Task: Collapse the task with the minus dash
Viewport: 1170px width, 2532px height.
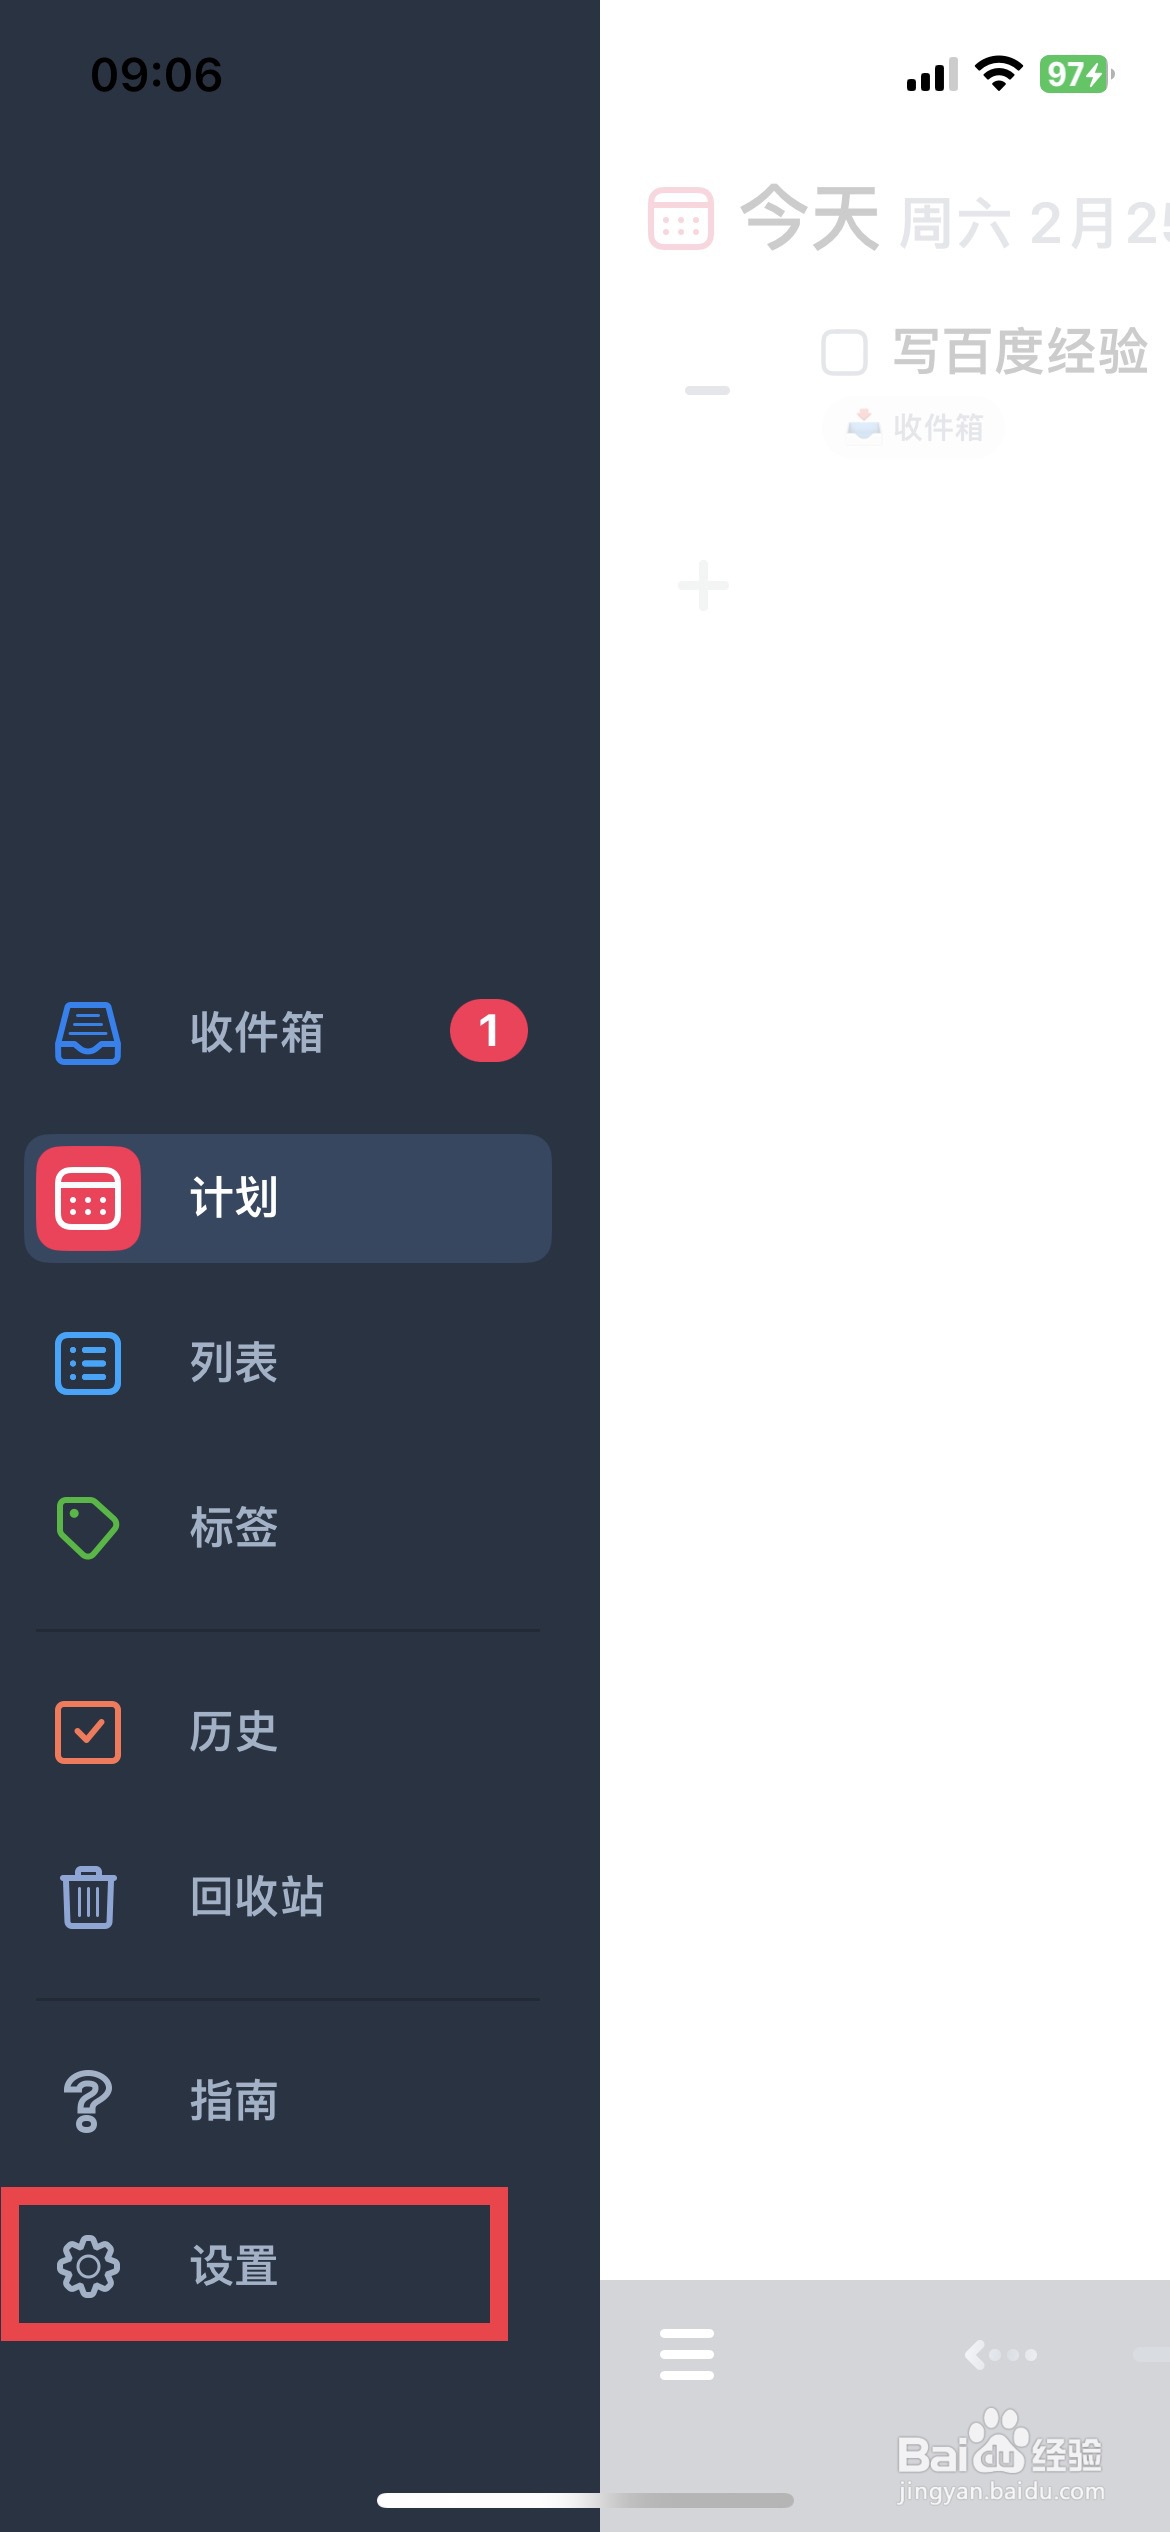Action: click(707, 390)
